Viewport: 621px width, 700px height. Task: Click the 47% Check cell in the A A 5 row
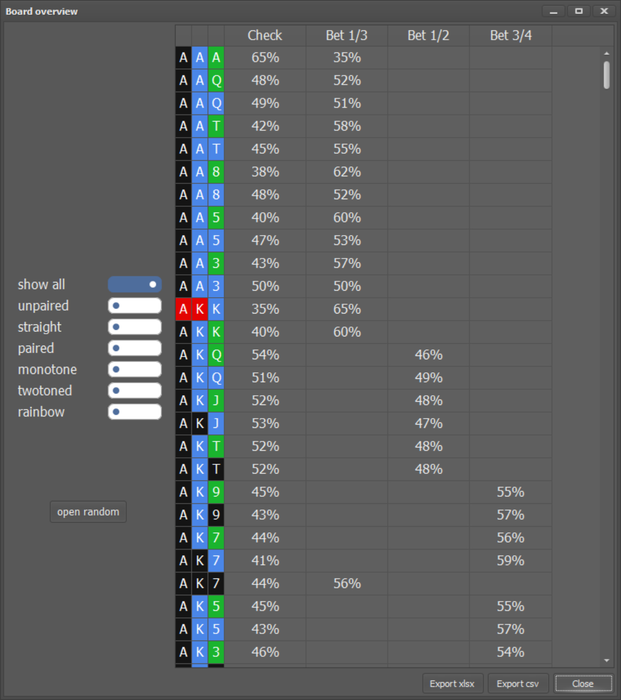tap(265, 240)
